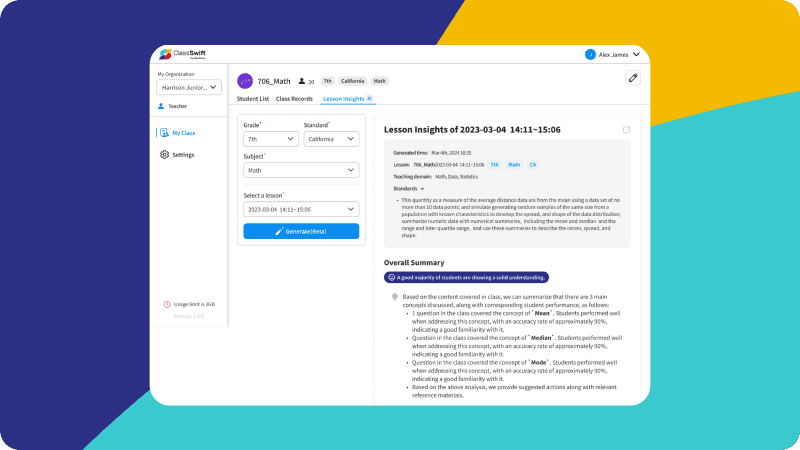The width and height of the screenshot is (800, 450).
Task: Click the lightbulb icon beside summary text
Action: tap(394, 297)
